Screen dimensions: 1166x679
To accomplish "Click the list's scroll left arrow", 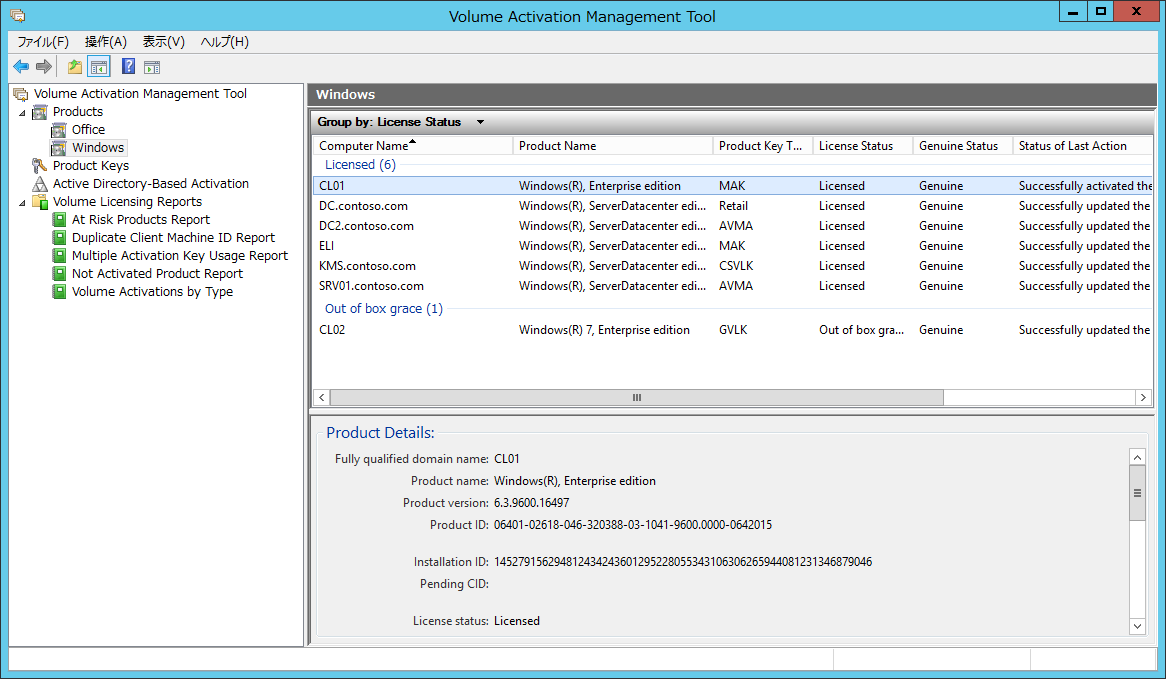I will click(322, 398).
